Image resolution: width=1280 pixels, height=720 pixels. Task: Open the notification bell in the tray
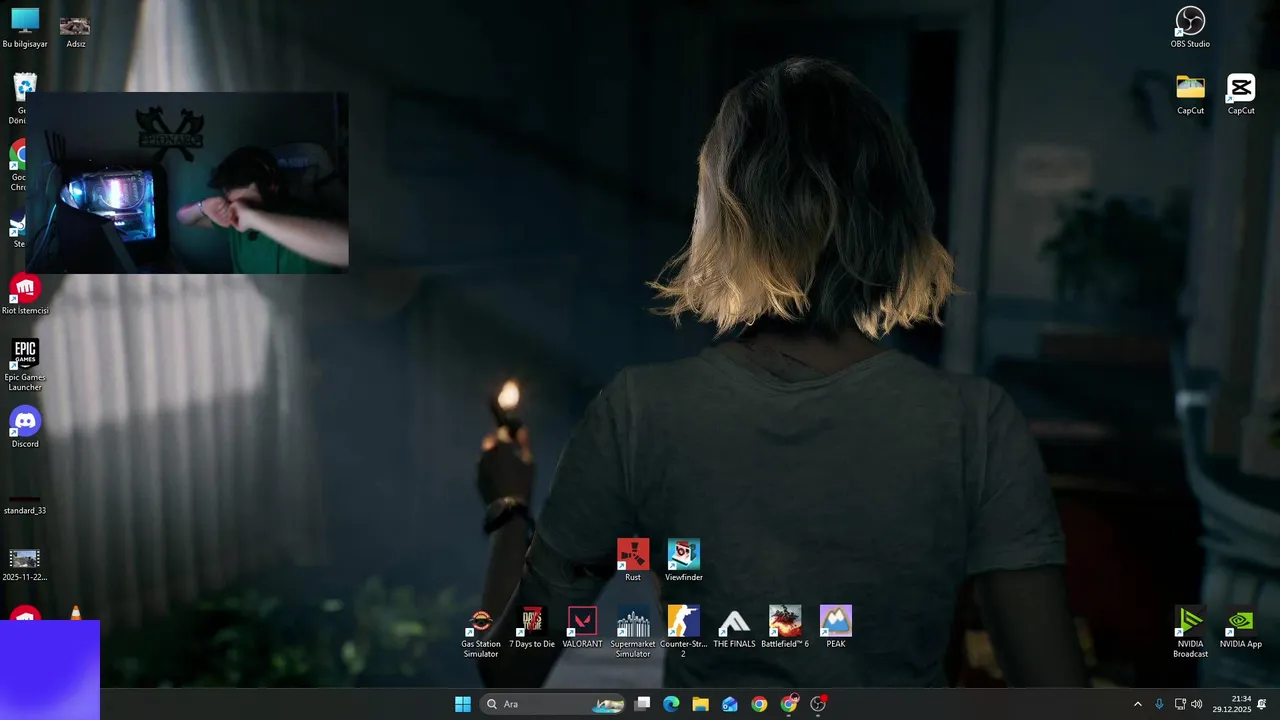[x=1262, y=704]
